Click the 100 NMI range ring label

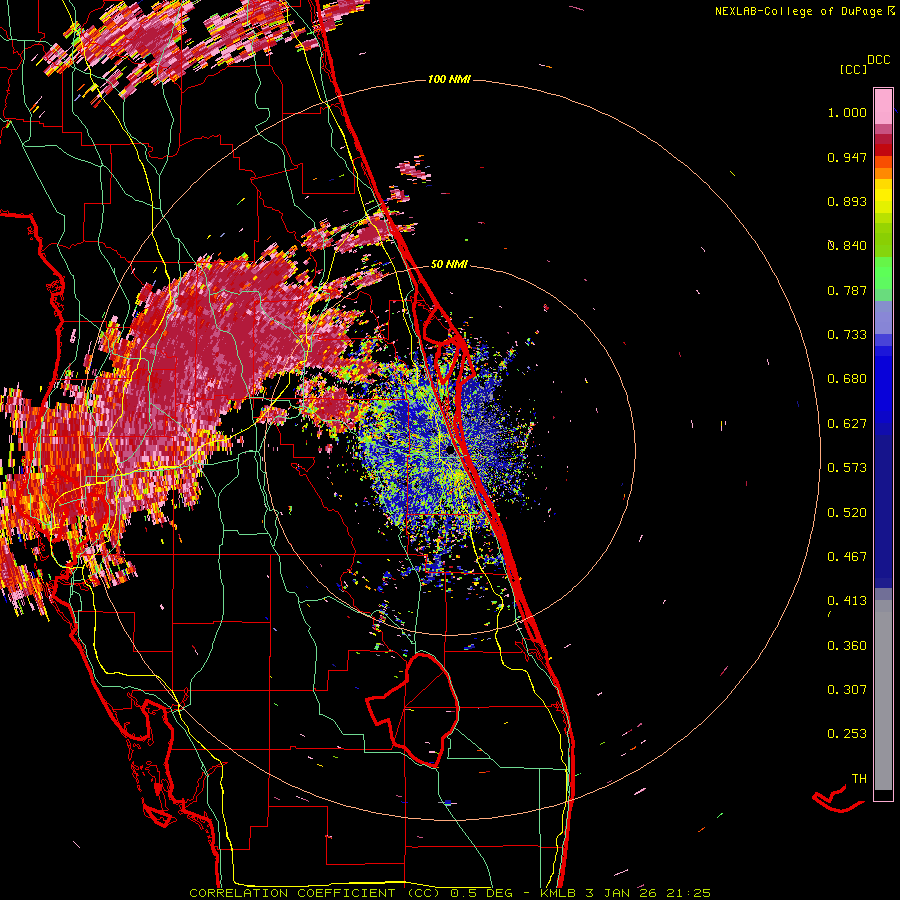click(449, 79)
